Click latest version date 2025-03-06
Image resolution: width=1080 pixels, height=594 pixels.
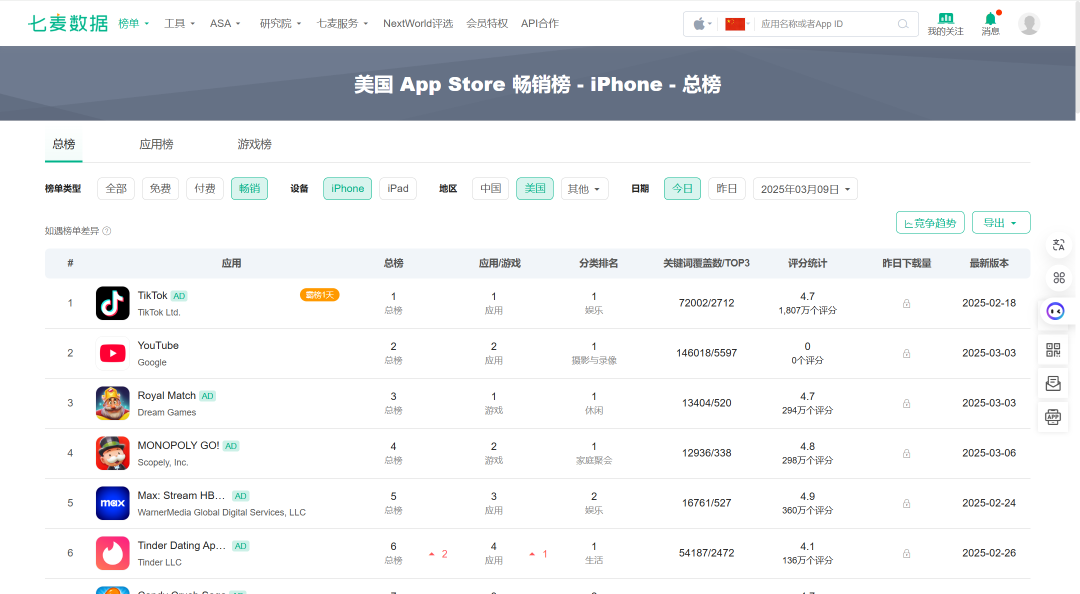coord(989,453)
